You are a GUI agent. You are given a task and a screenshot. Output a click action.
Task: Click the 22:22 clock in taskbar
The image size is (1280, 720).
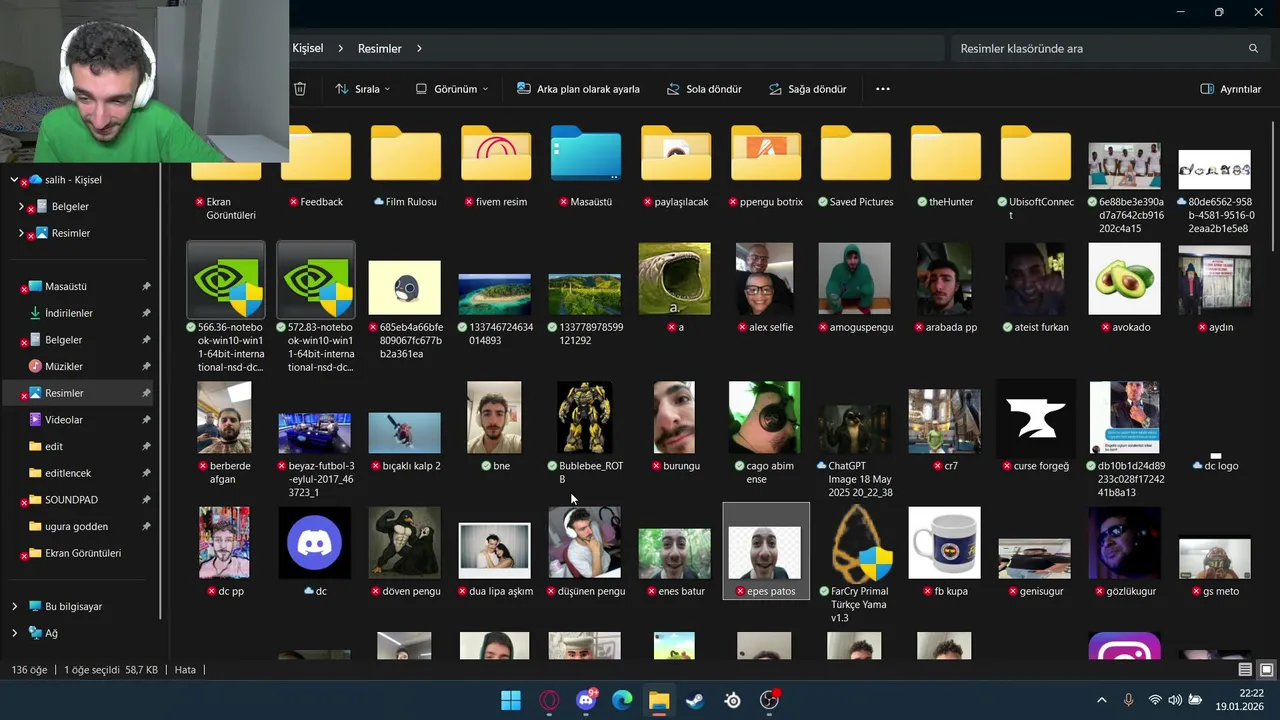click(1251, 693)
